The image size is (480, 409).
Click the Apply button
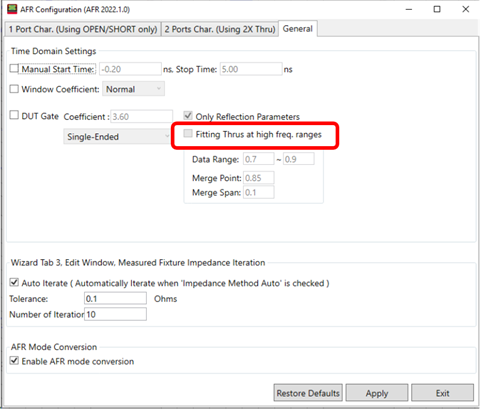click(x=377, y=393)
